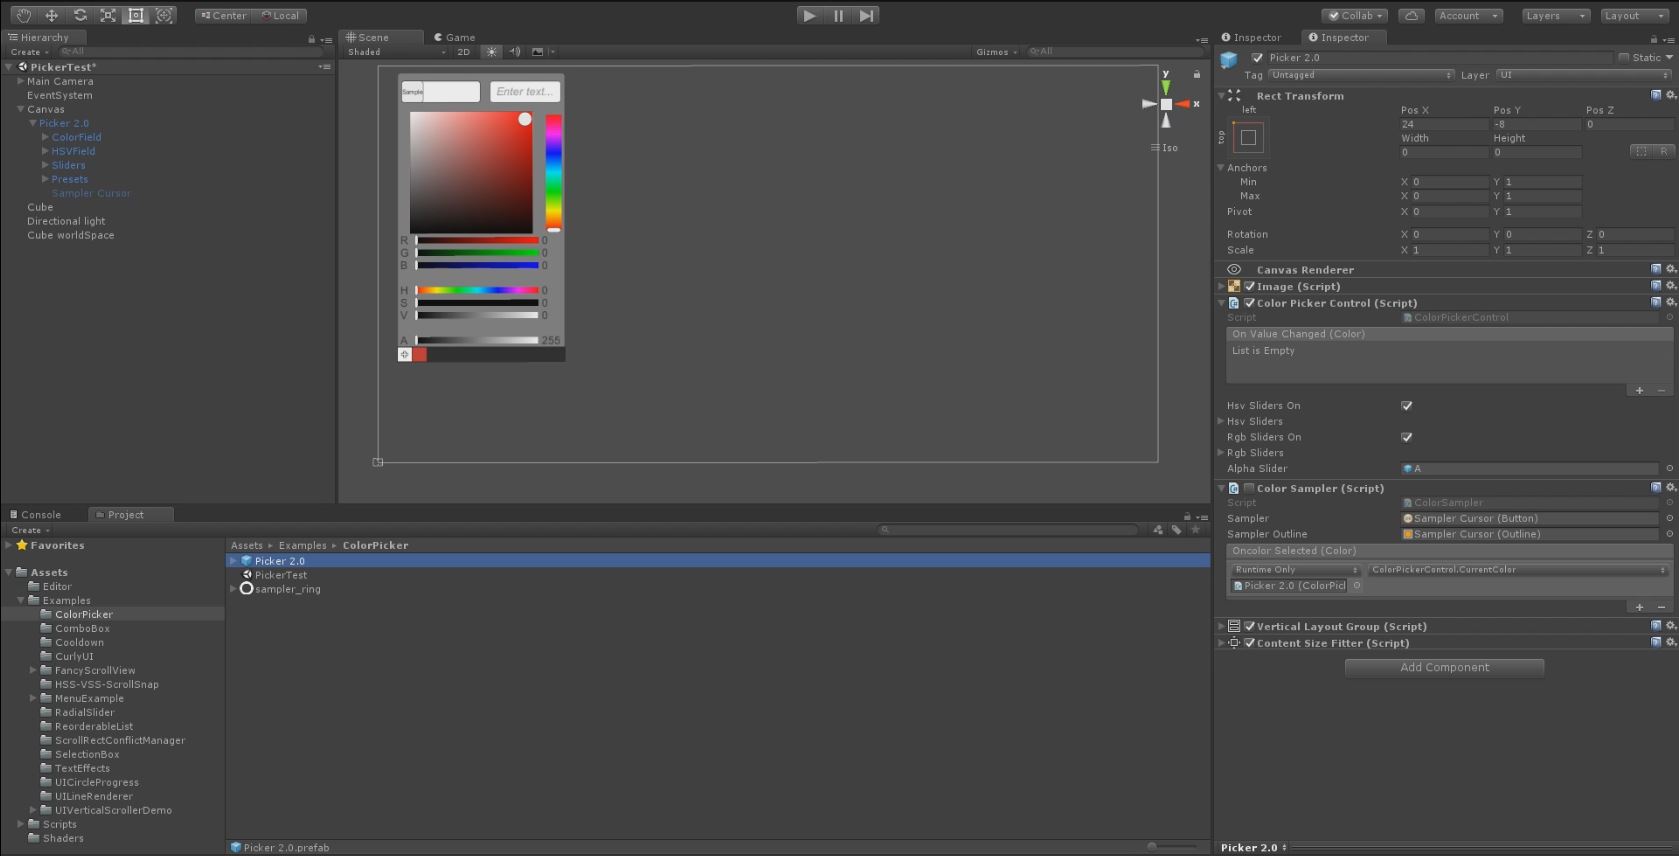1679x856 pixels.
Task: Click the eyedropper sampler icon in scene
Action: 405,354
